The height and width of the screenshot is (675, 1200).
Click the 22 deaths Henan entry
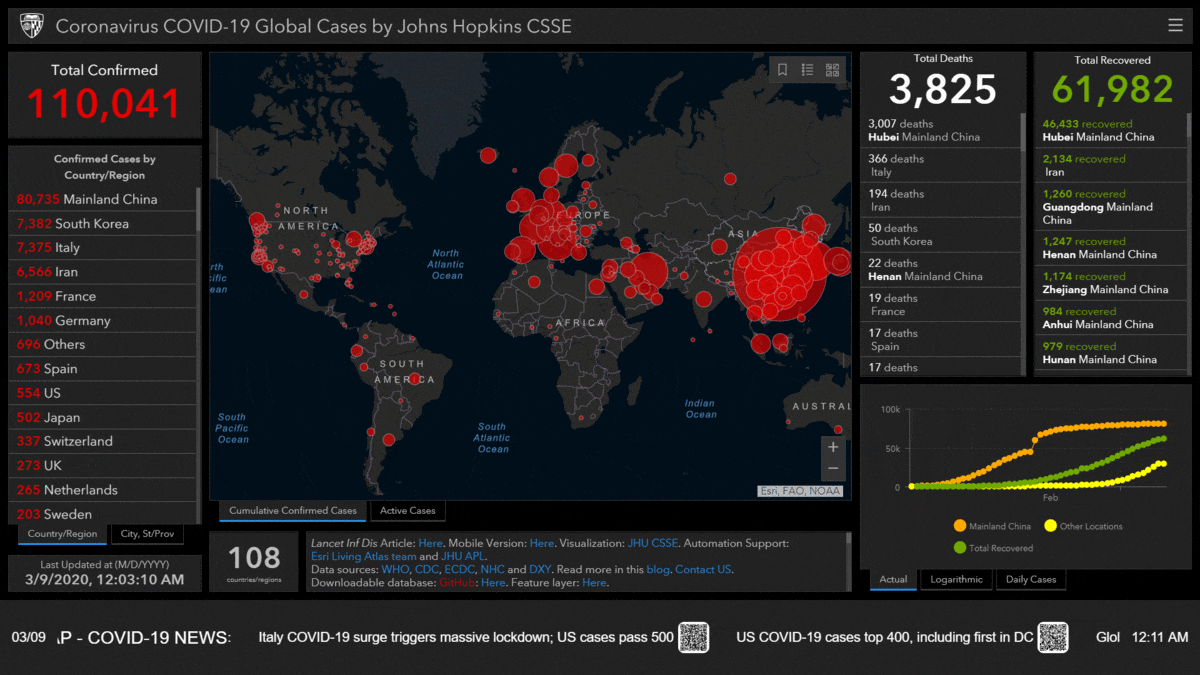point(940,270)
